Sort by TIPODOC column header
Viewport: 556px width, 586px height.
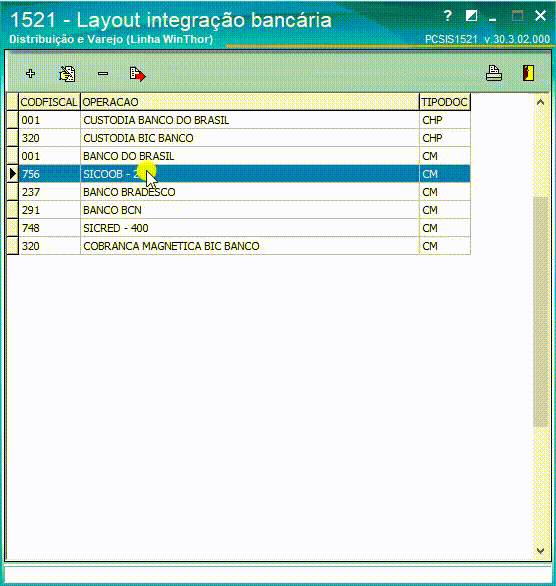[x=445, y=102]
